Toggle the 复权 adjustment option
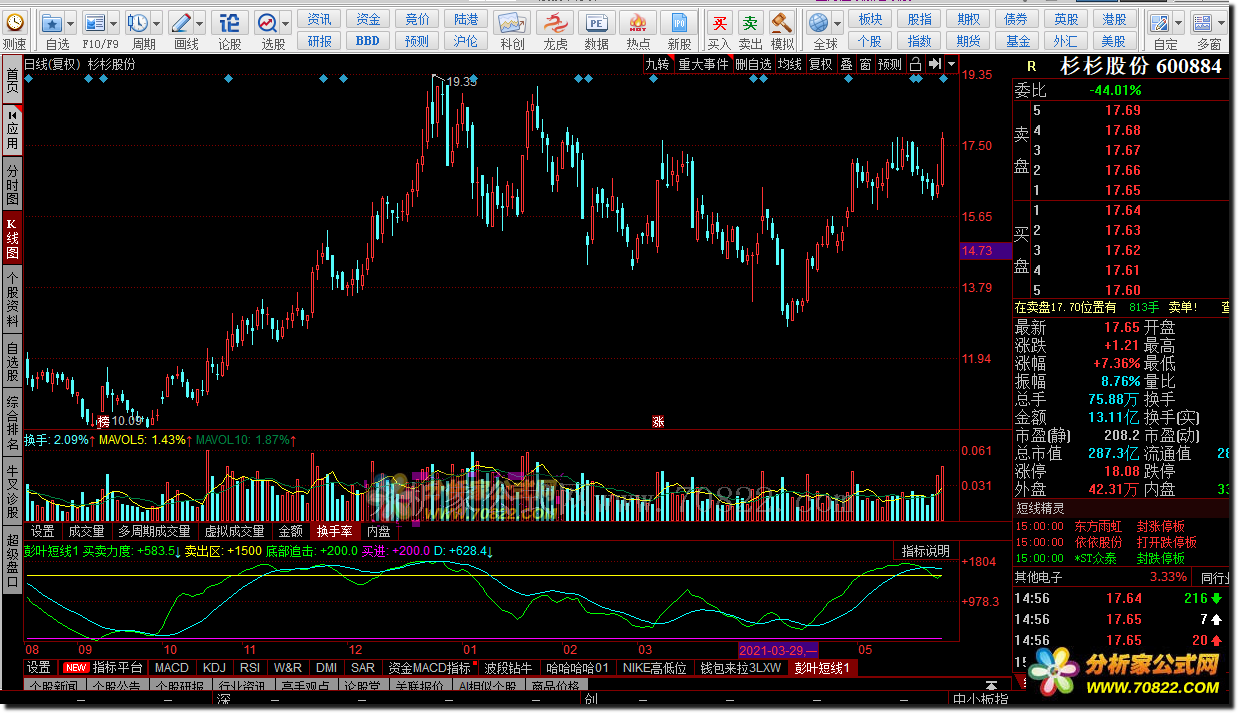Viewport: 1239px width, 713px height. click(820, 64)
